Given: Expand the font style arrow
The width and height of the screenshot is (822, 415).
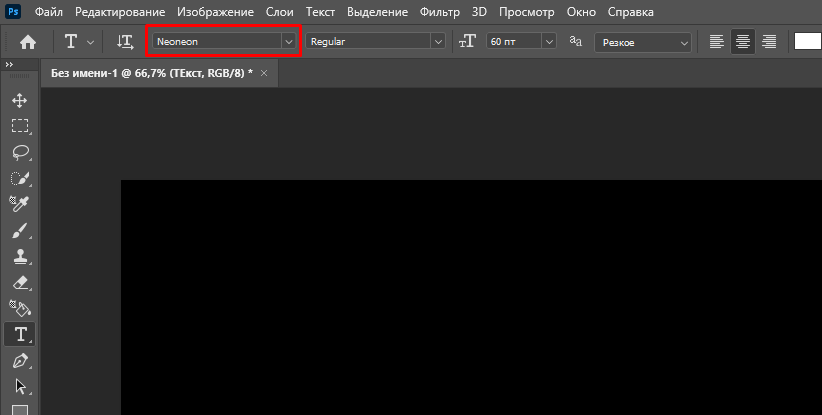Looking at the screenshot, I should pyautogui.click(x=438, y=41).
